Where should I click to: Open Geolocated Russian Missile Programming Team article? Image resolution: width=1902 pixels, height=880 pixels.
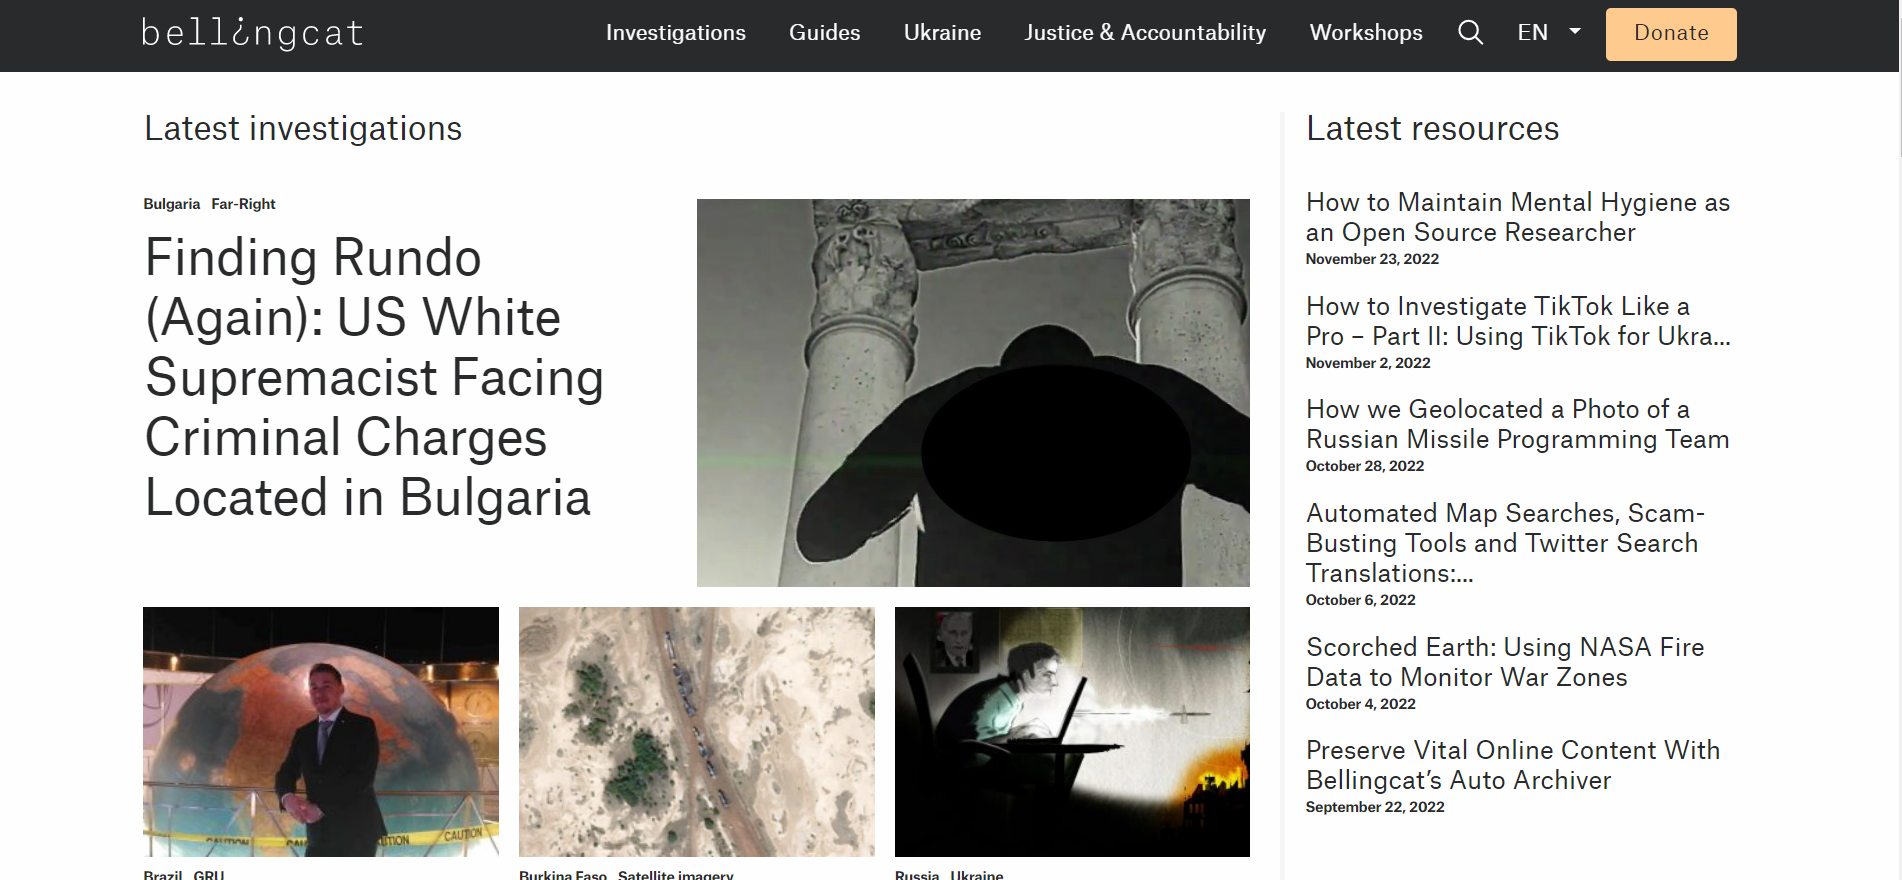click(x=1518, y=424)
